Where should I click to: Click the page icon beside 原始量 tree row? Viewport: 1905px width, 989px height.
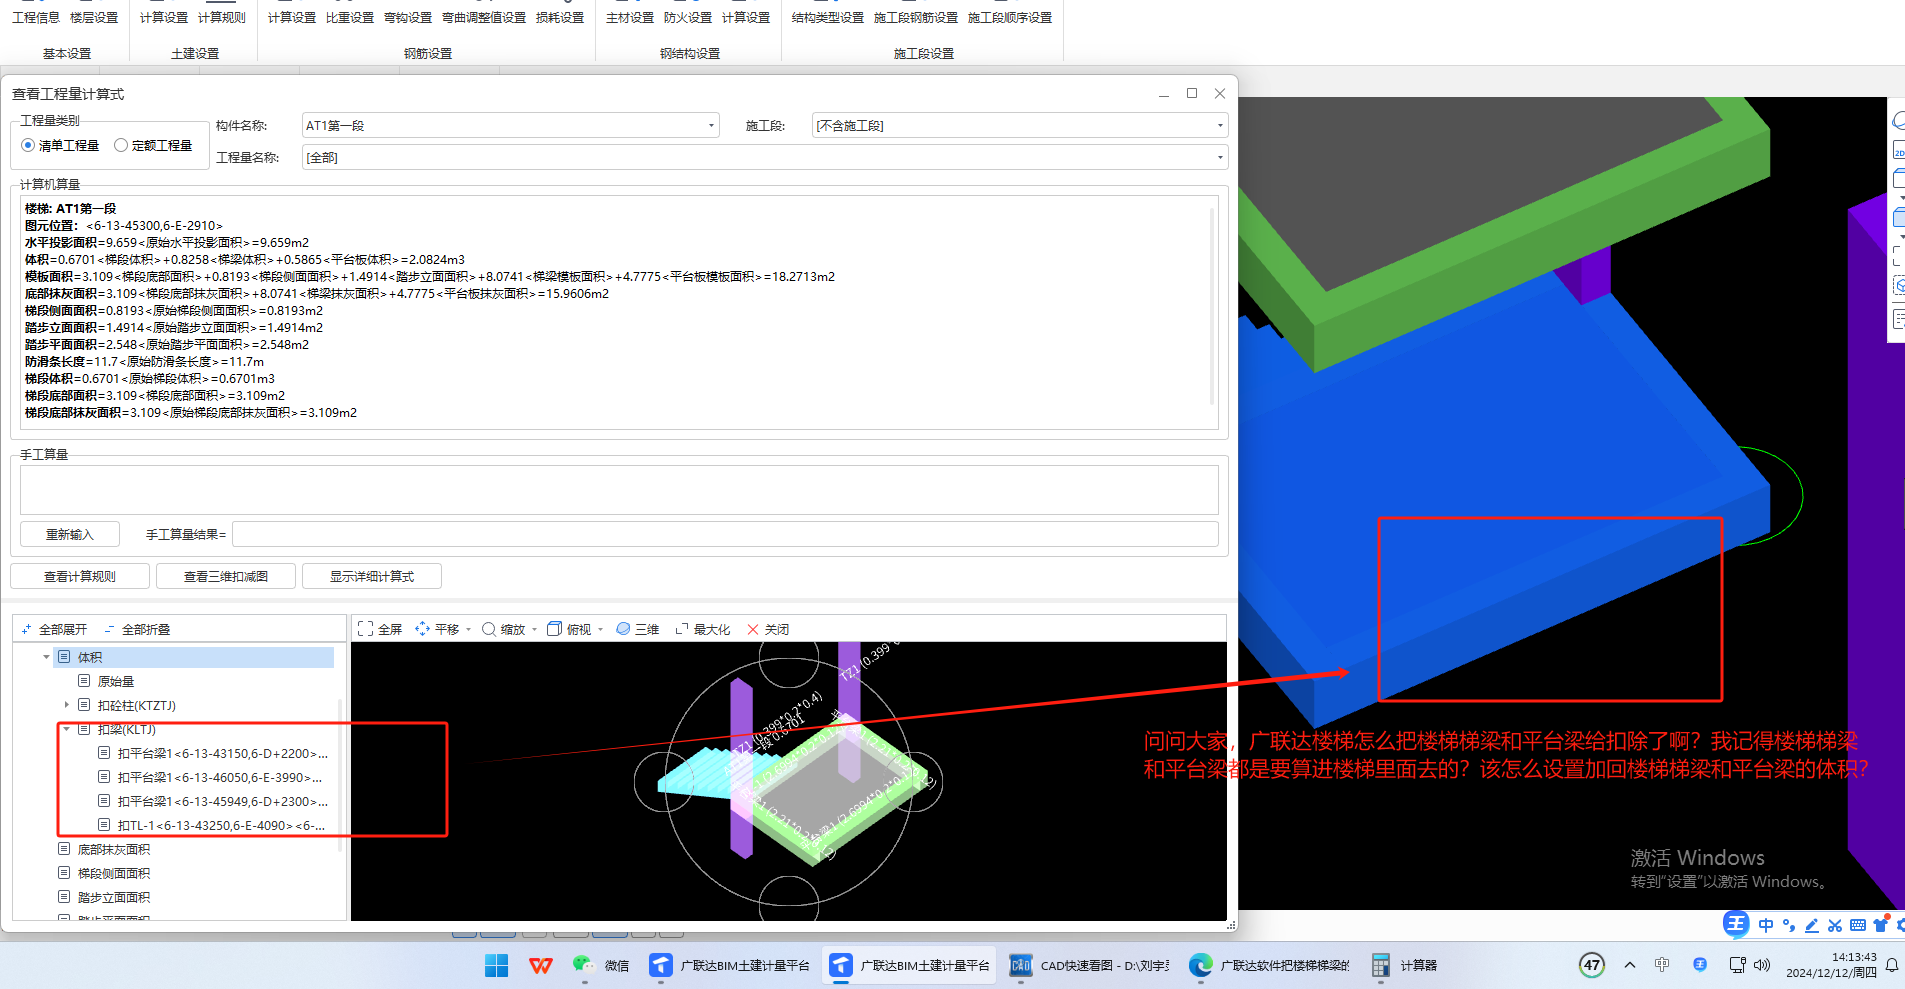[84, 681]
